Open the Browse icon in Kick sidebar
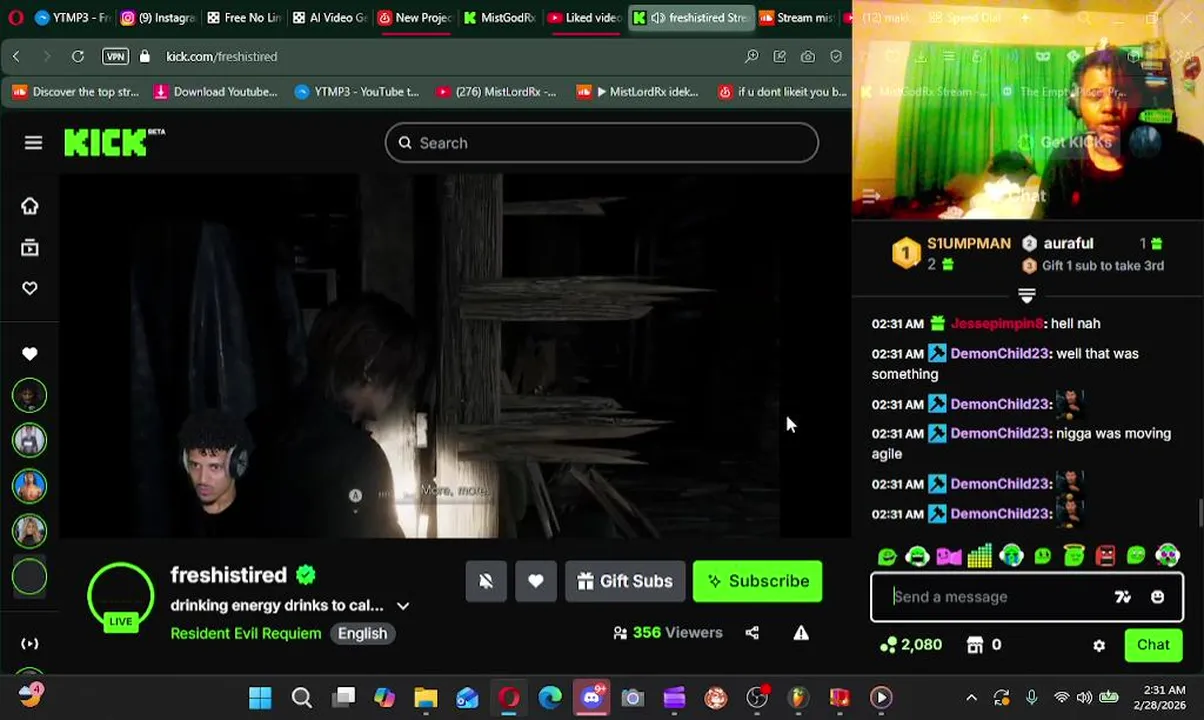The width and height of the screenshot is (1204, 720). [30, 247]
